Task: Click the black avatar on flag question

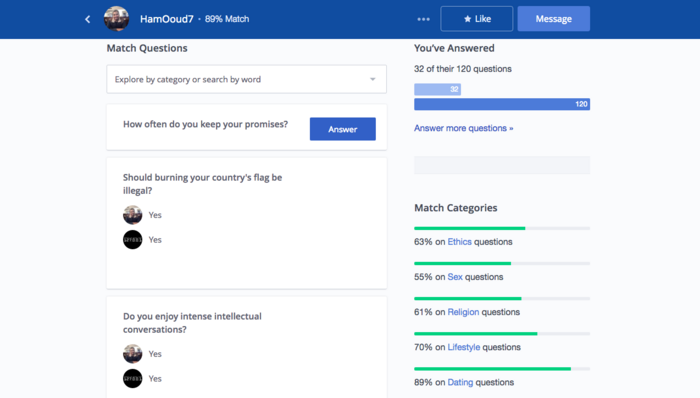Action: [x=133, y=240]
